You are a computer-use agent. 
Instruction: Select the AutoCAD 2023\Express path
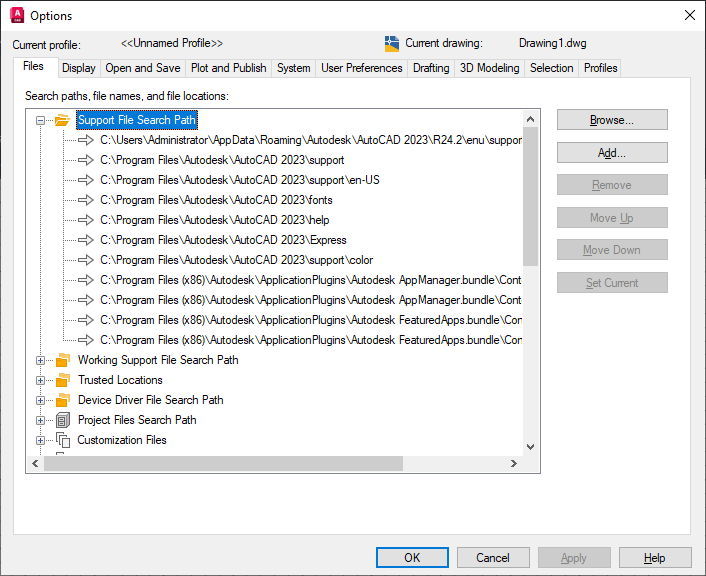point(223,240)
